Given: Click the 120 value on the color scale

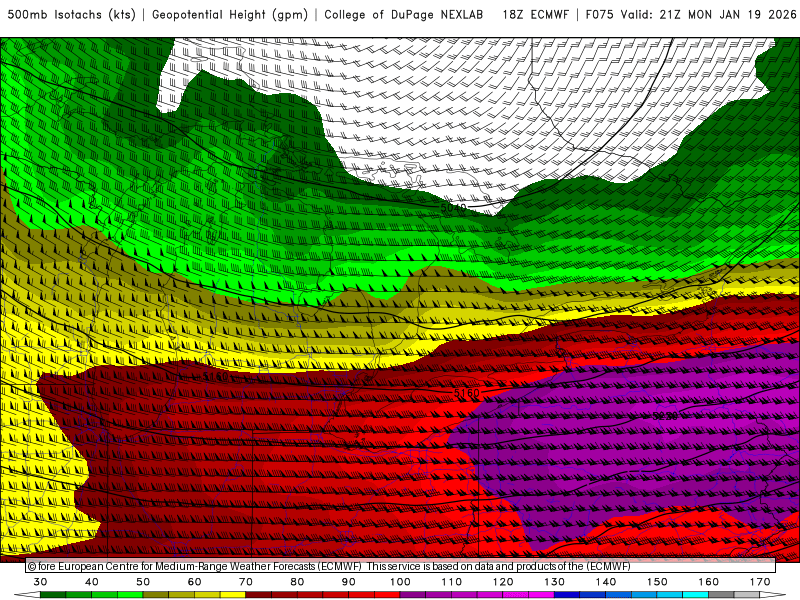Looking at the screenshot, I should (503, 582).
